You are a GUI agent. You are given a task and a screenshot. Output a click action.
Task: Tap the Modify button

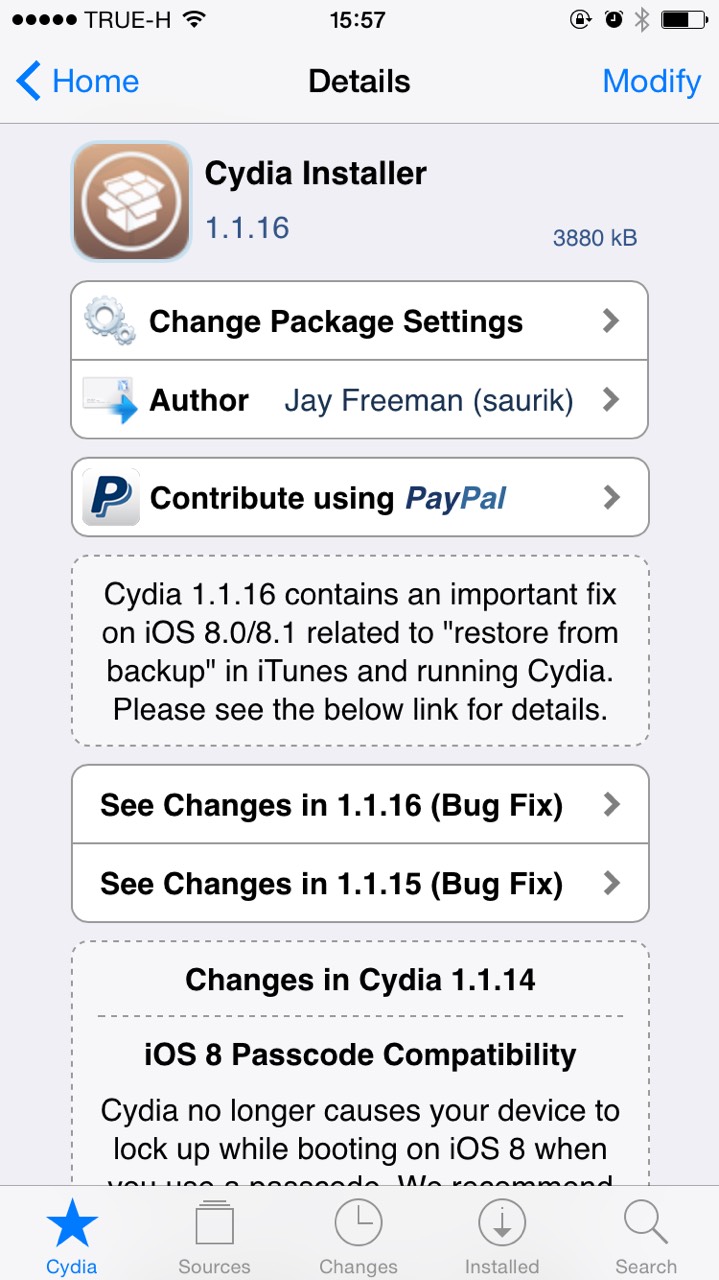pos(651,81)
